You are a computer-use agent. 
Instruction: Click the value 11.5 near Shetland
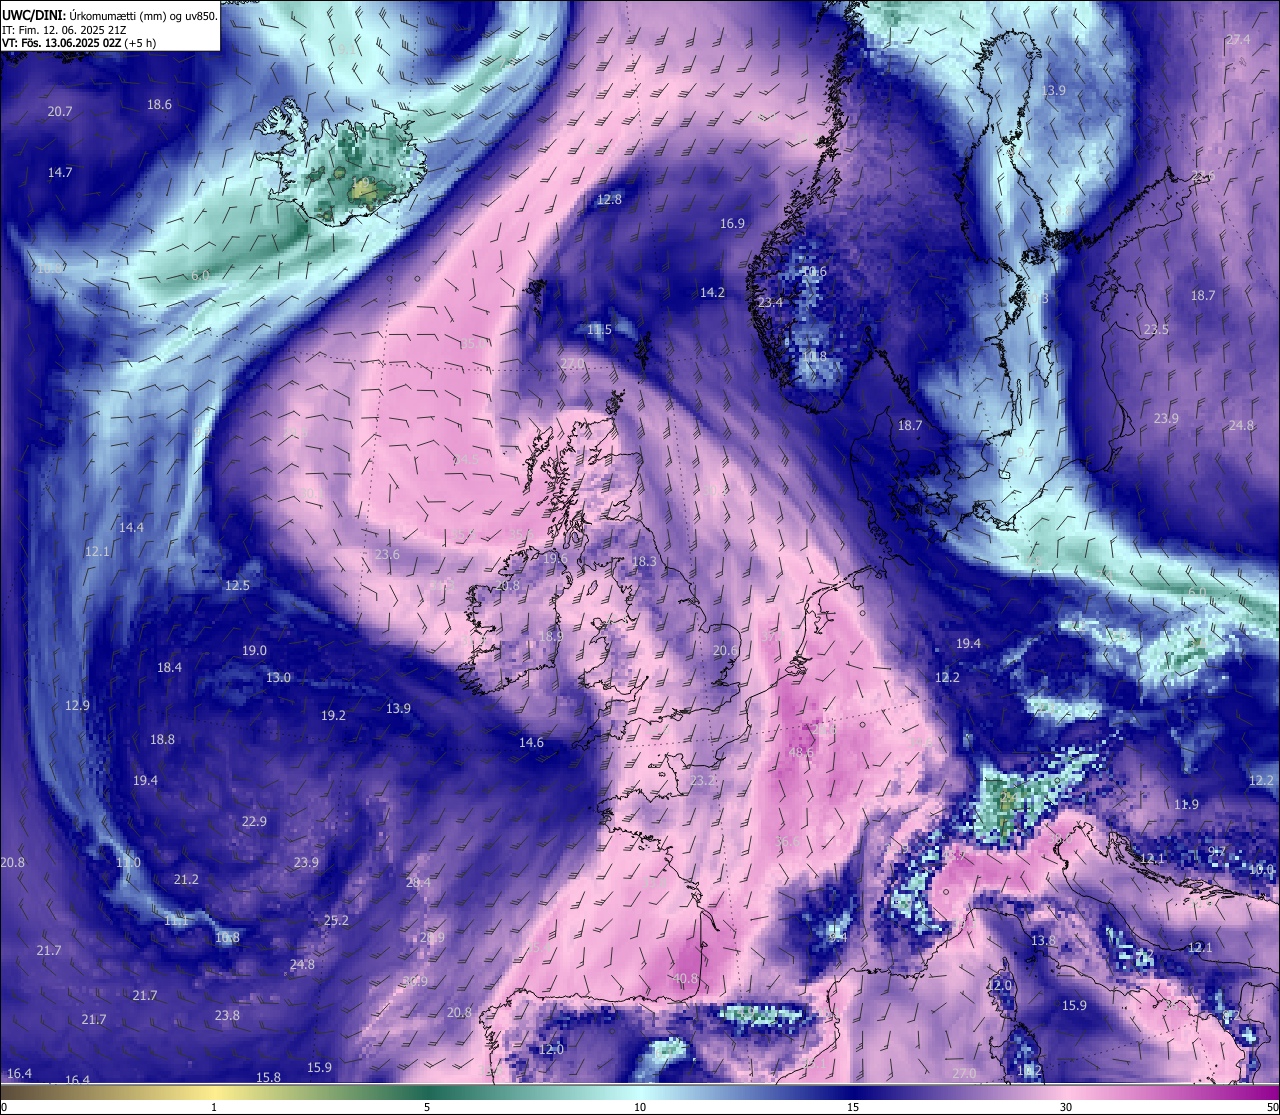point(599,329)
